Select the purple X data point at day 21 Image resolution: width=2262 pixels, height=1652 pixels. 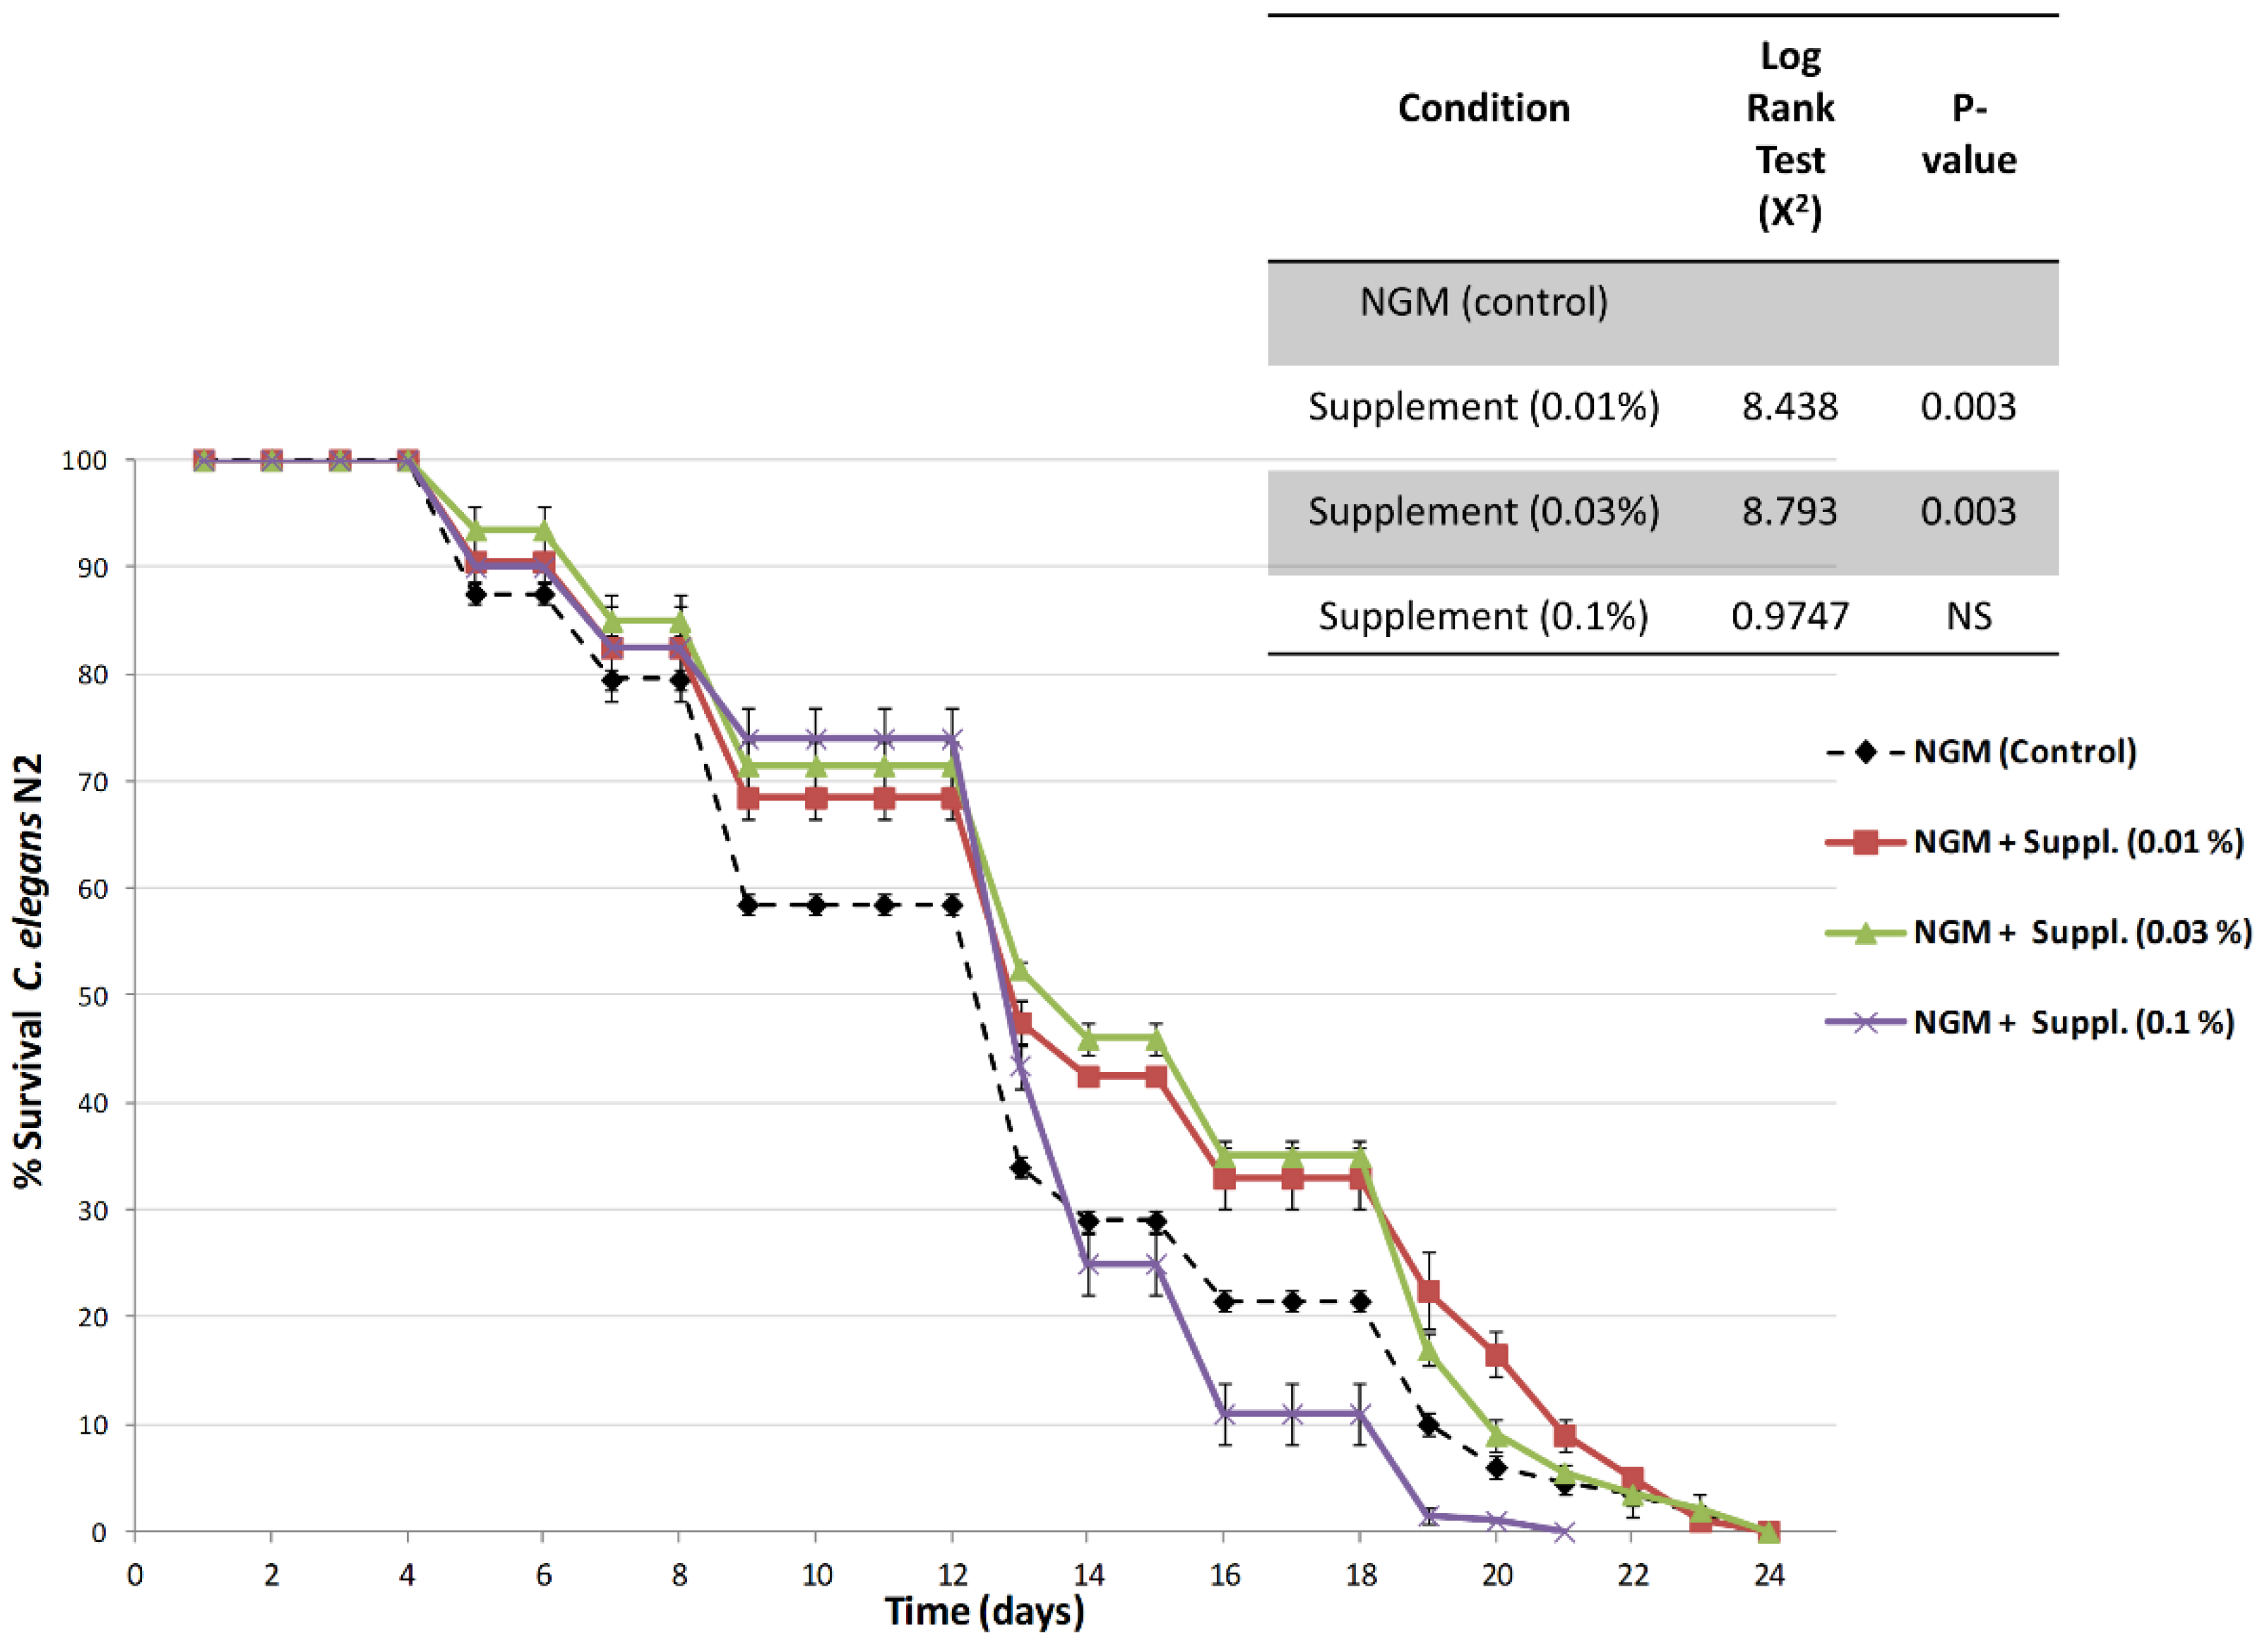1564,1531
